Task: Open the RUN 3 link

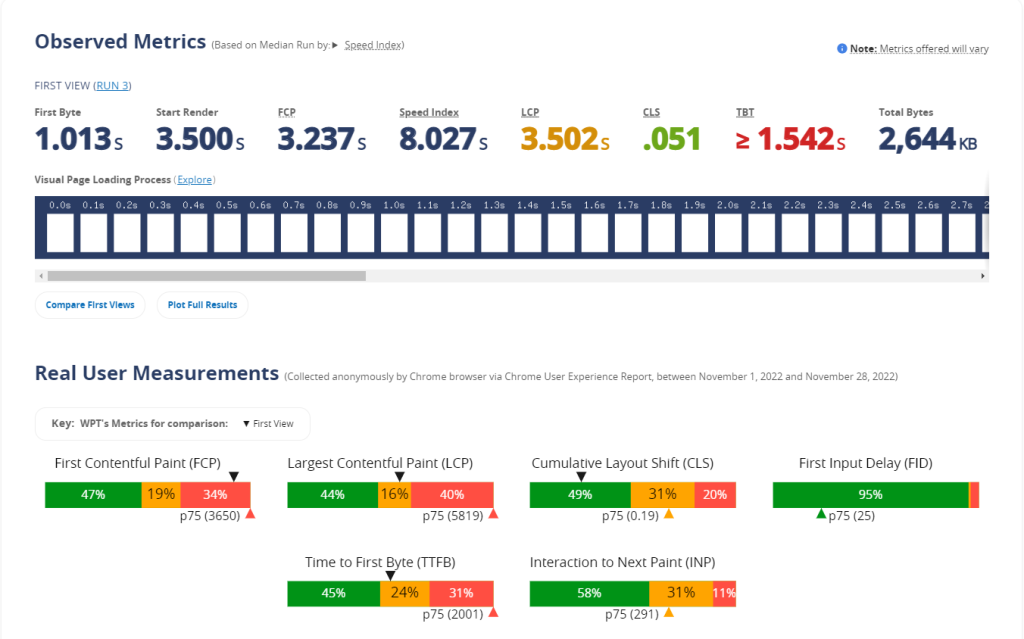Action: click(112, 86)
